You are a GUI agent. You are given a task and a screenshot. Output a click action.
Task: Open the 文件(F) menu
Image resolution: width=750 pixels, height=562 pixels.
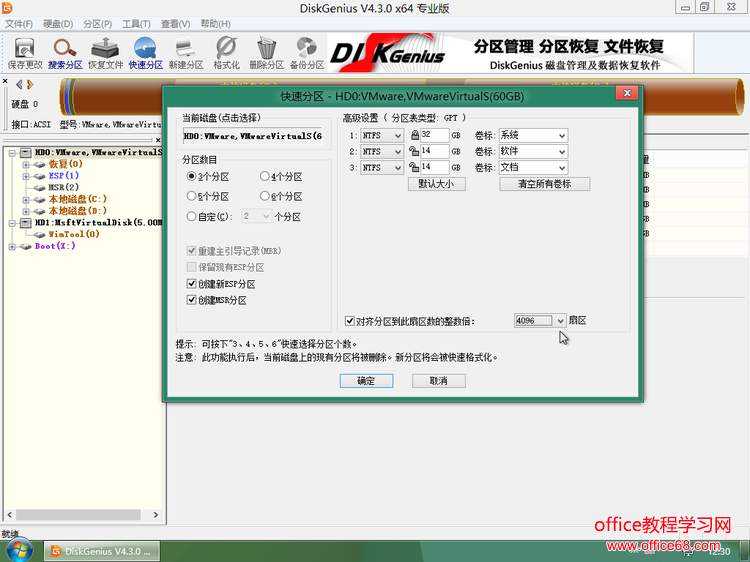coord(19,24)
